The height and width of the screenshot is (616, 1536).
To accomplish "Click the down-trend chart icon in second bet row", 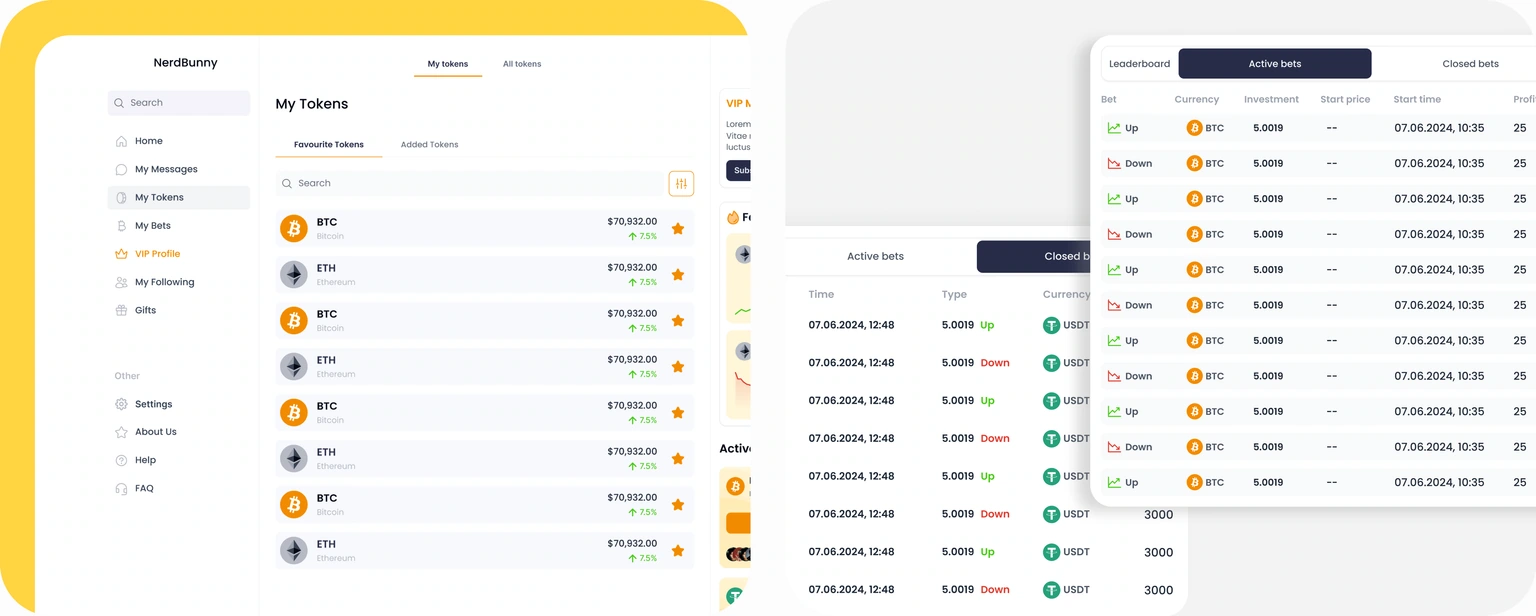I will point(1114,163).
